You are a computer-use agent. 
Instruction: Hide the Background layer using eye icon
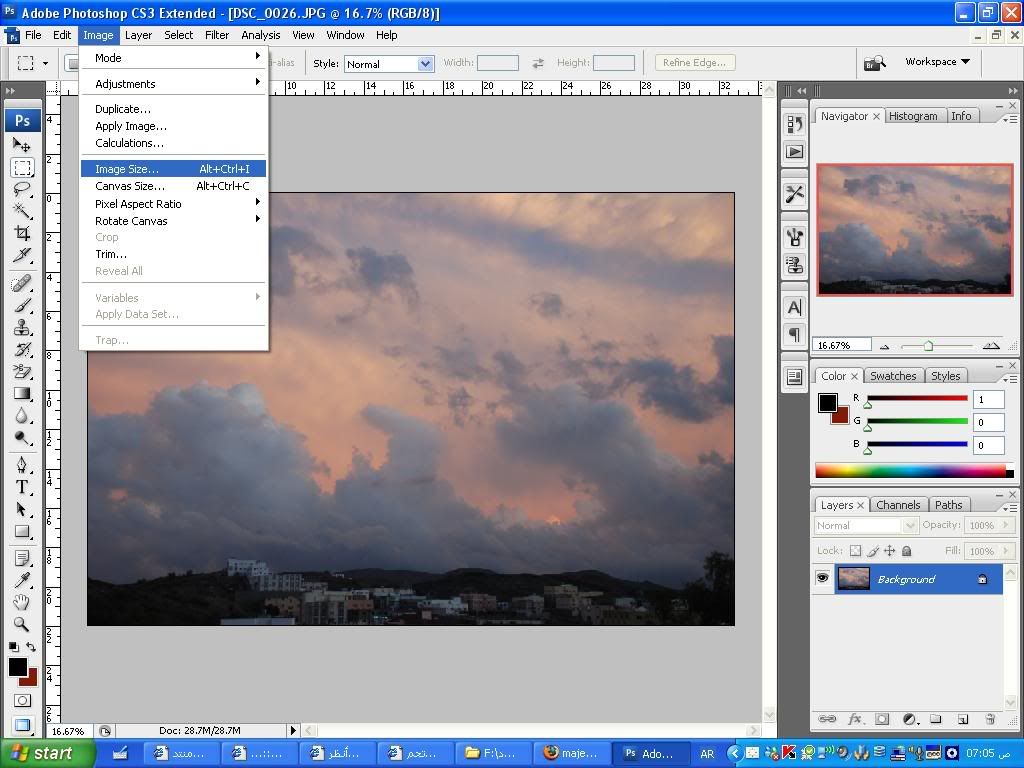[x=822, y=579]
